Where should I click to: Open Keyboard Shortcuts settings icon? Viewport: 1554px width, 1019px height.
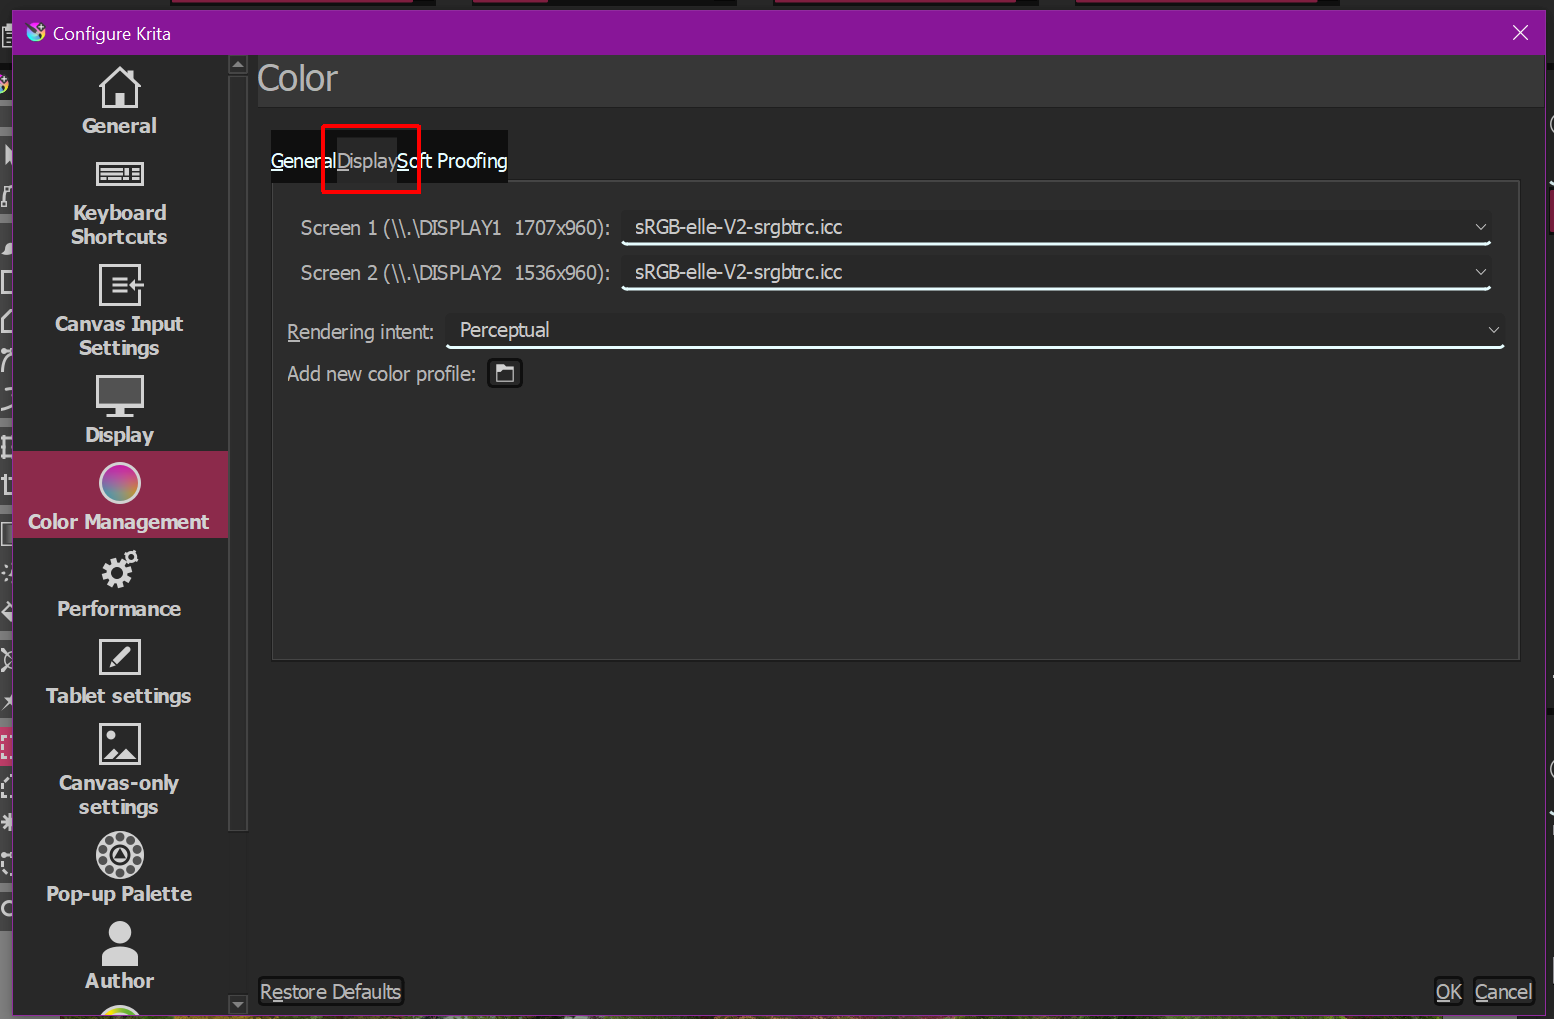point(119,174)
